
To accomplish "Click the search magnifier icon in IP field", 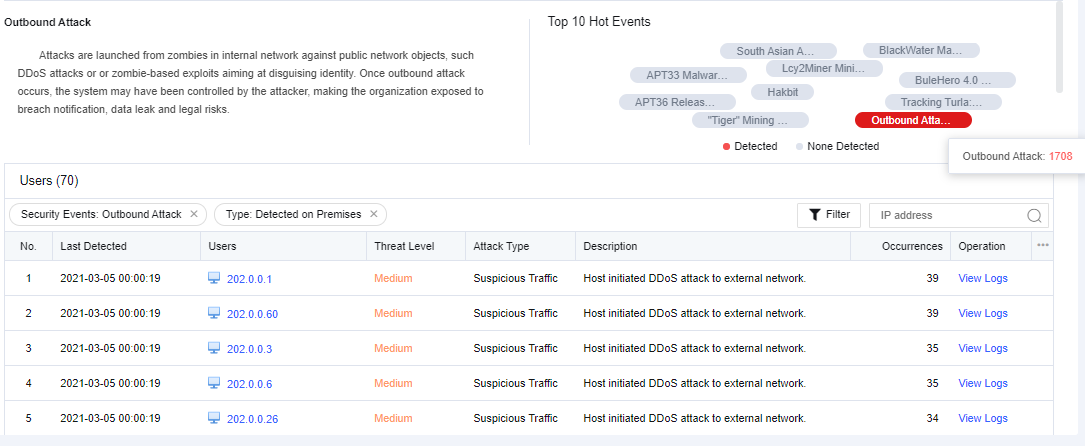I will pyautogui.click(x=1034, y=215).
